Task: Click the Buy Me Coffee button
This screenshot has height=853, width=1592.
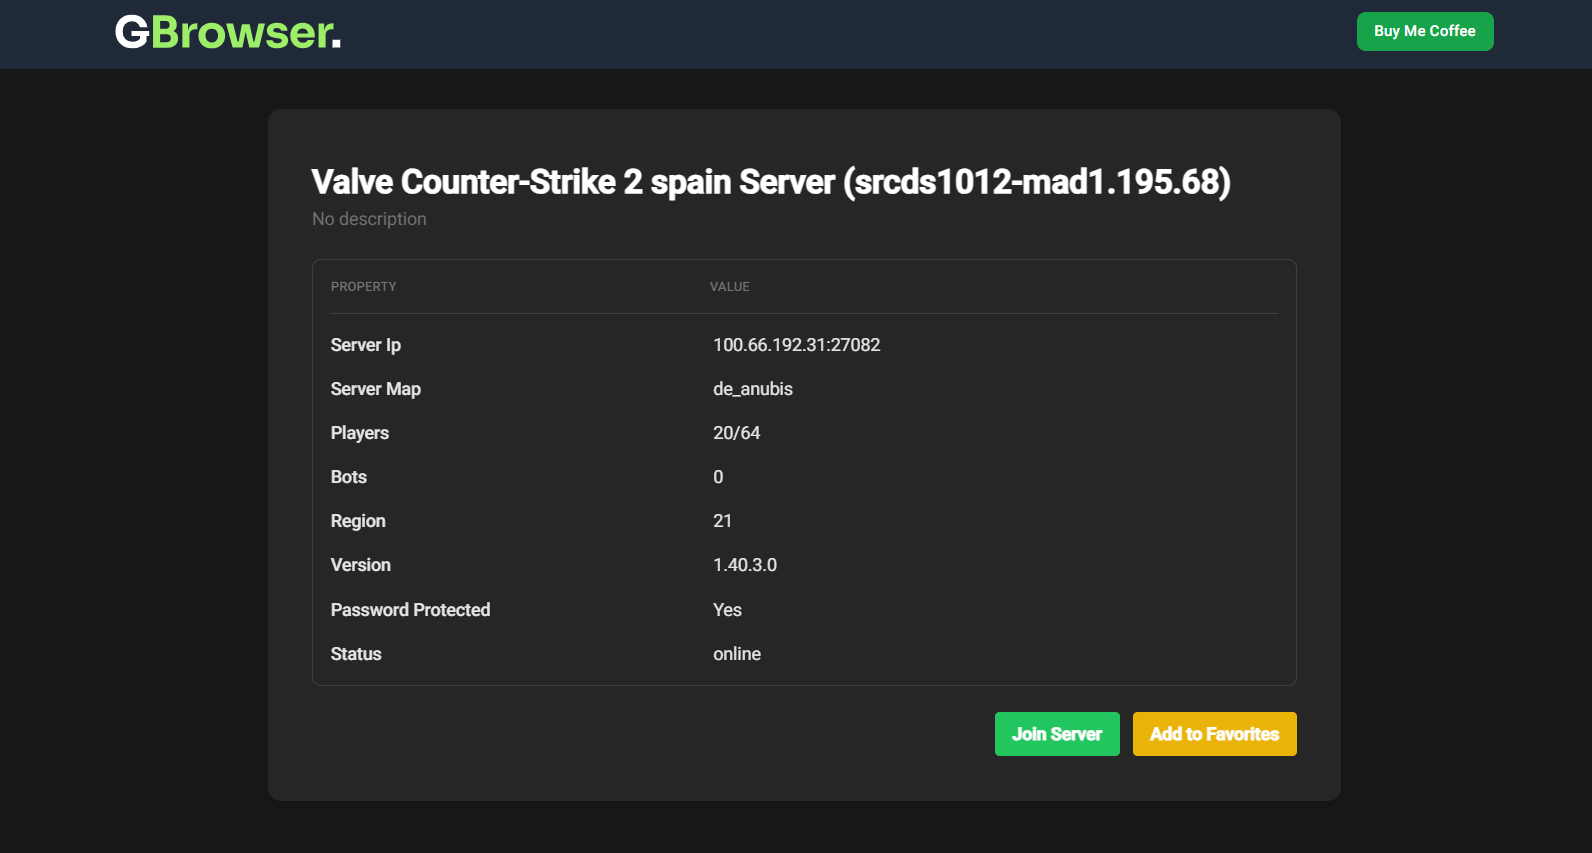Action: tap(1425, 31)
